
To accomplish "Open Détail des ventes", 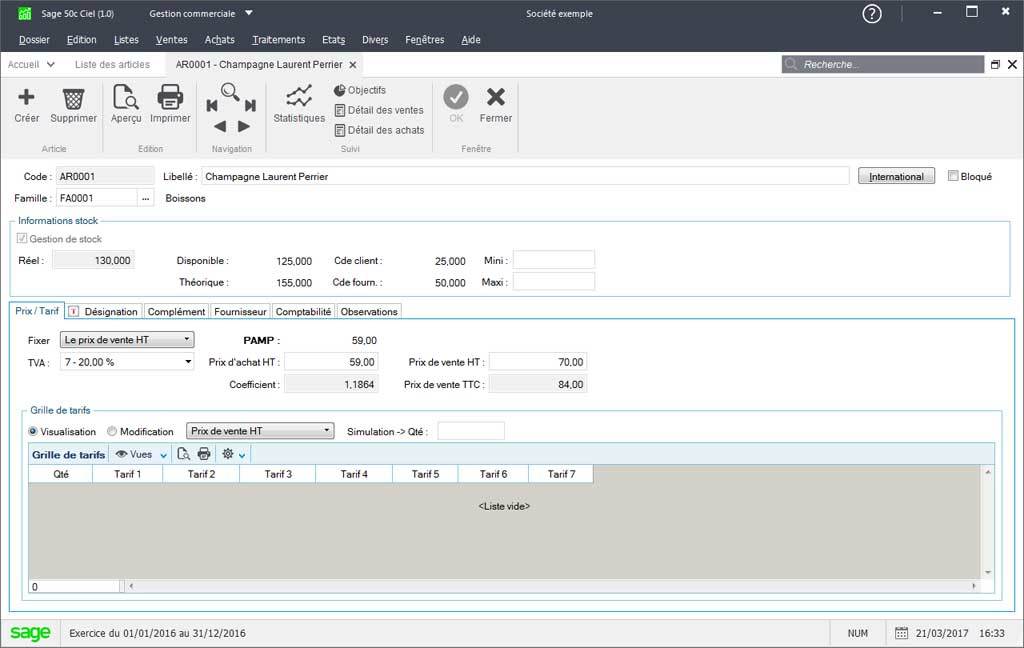I will click(x=379, y=110).
